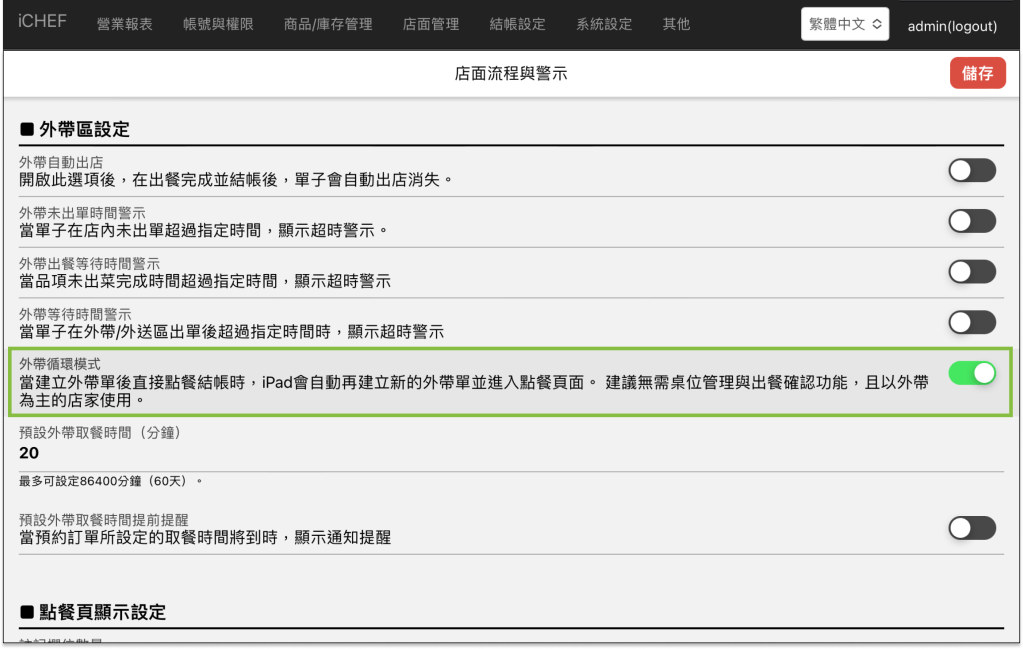This screenshot has height=649, width=1023.
Task: Open the 系統設定 menu
Action: click(605, 24)
